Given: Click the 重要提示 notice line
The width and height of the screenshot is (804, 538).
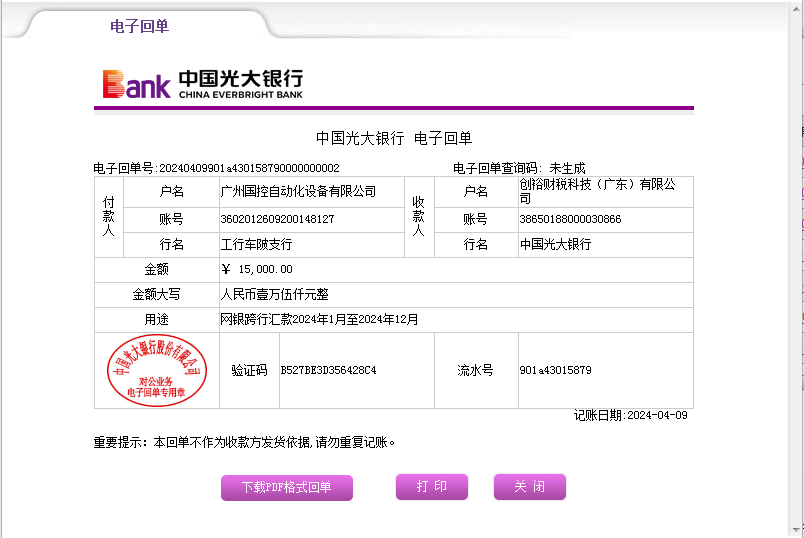Looking at the screenshot, I should coord(244,443).
